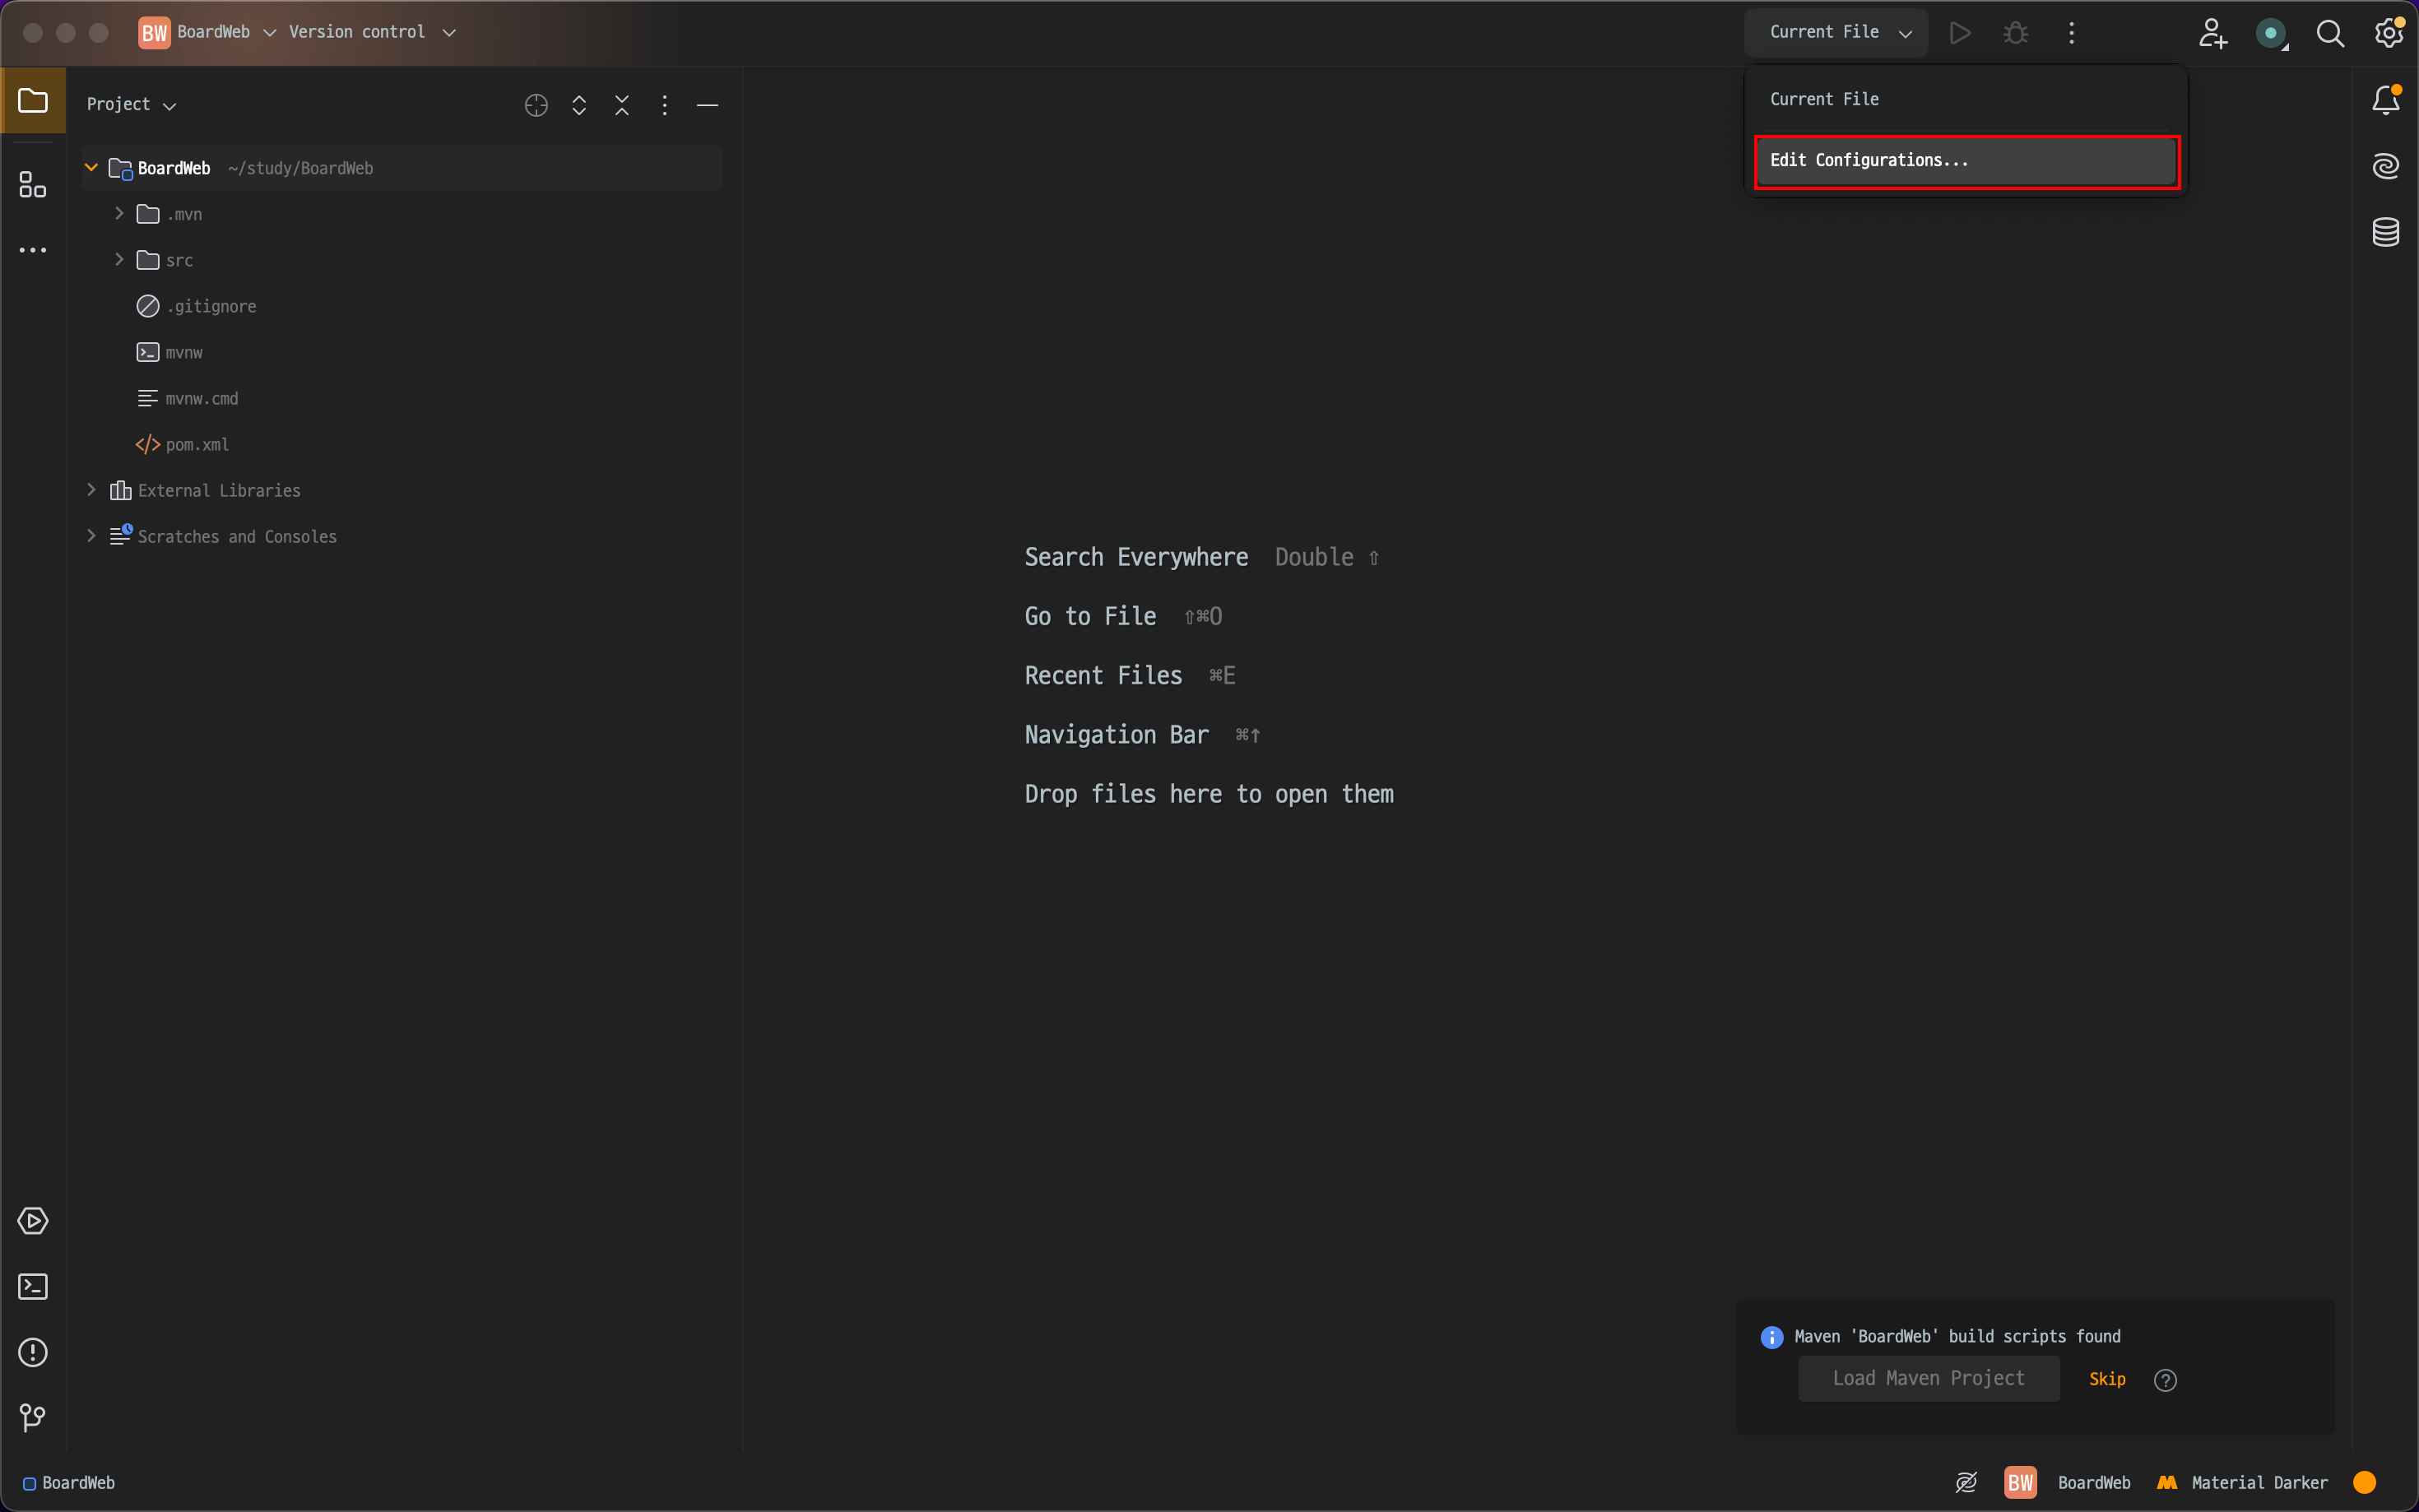Click the Search Everywhere magnifier icon
Screen dimensions: 2419x1512
pos(2330,33)
